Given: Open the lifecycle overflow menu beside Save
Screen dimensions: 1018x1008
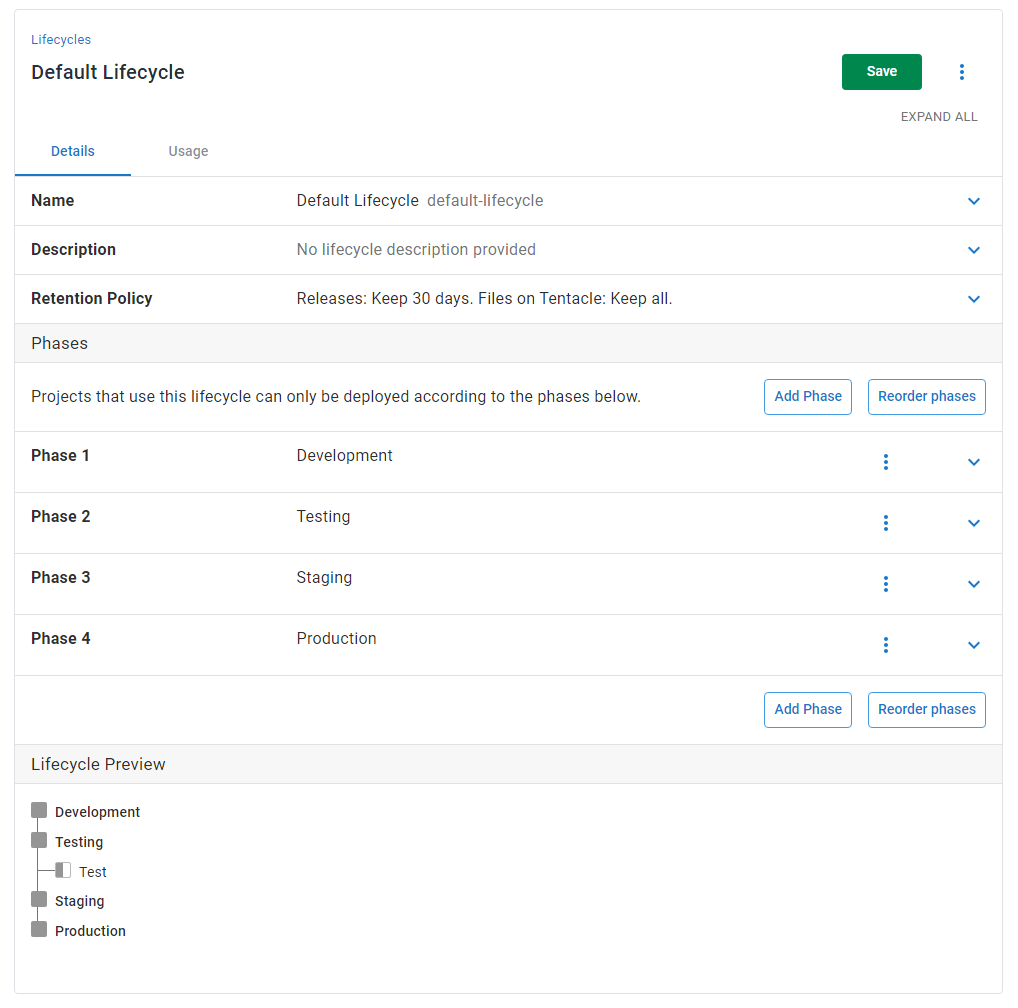Looking at the screenshot, I should [962, 72].
